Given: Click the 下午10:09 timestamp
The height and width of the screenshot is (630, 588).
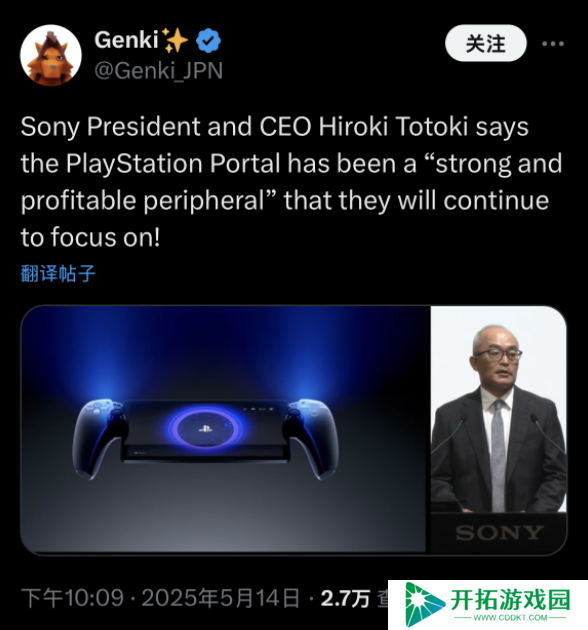Looking at the screenshot, I should pyautogui.click(x=72, y=598).
